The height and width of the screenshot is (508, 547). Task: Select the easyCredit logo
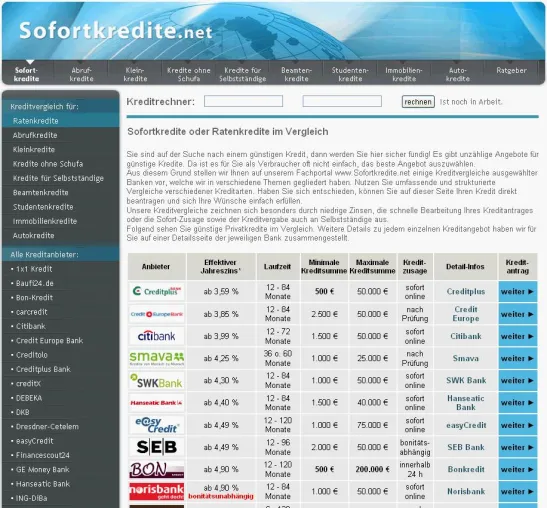[157, 425]
